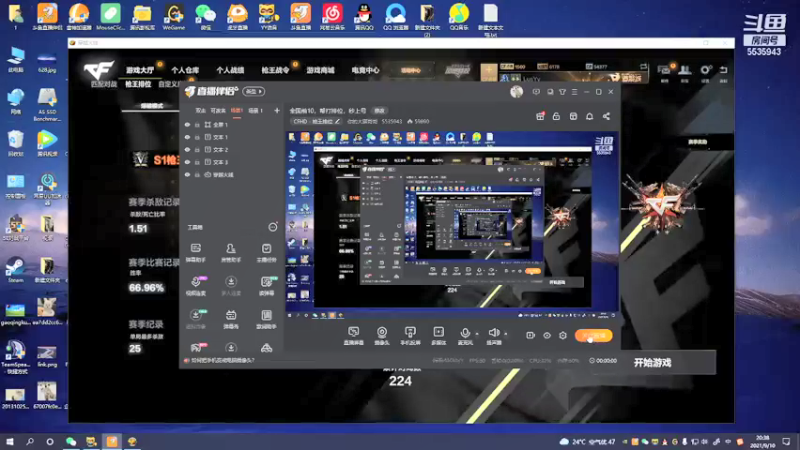Open 游戏大厅 tab in CrossFire window
800x450 pixels.
[140, 70]
